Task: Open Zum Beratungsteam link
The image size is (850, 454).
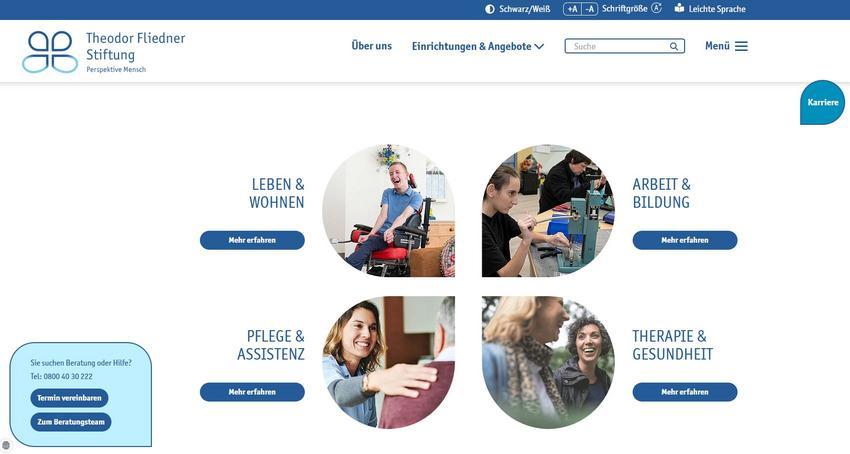Action: point(71,422)
